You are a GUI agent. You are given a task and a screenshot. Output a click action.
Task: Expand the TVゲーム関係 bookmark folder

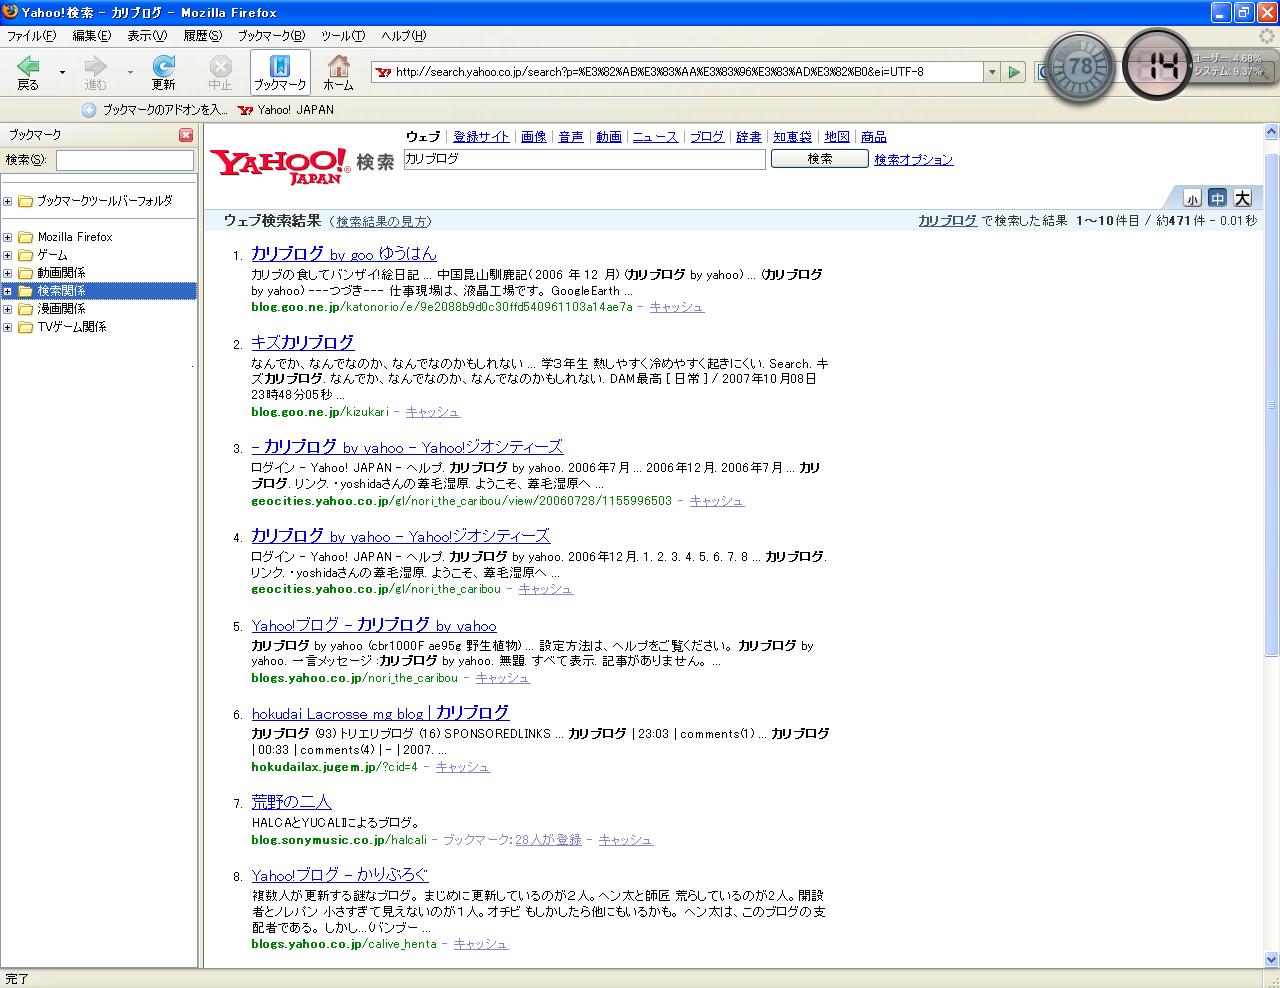8,327
